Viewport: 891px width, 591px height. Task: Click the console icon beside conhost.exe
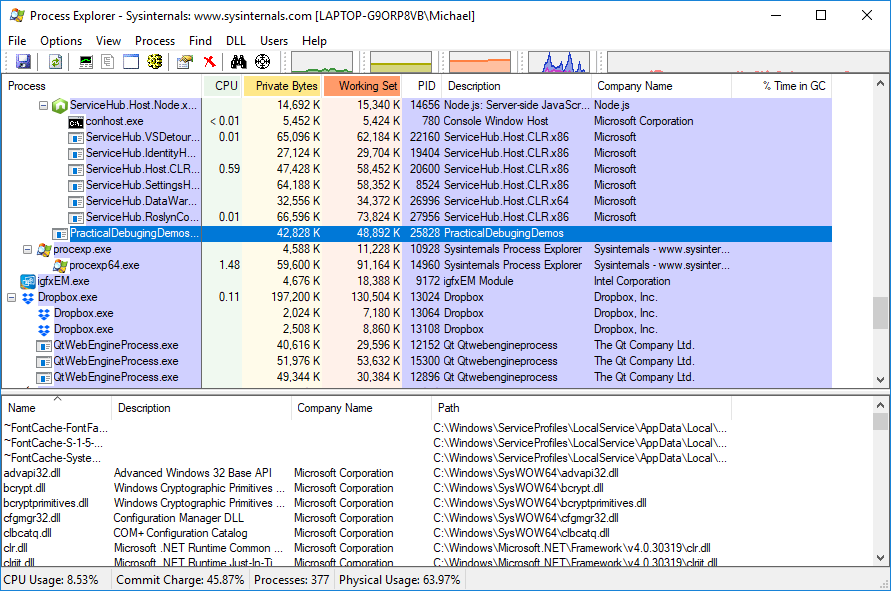click(76, 122)
